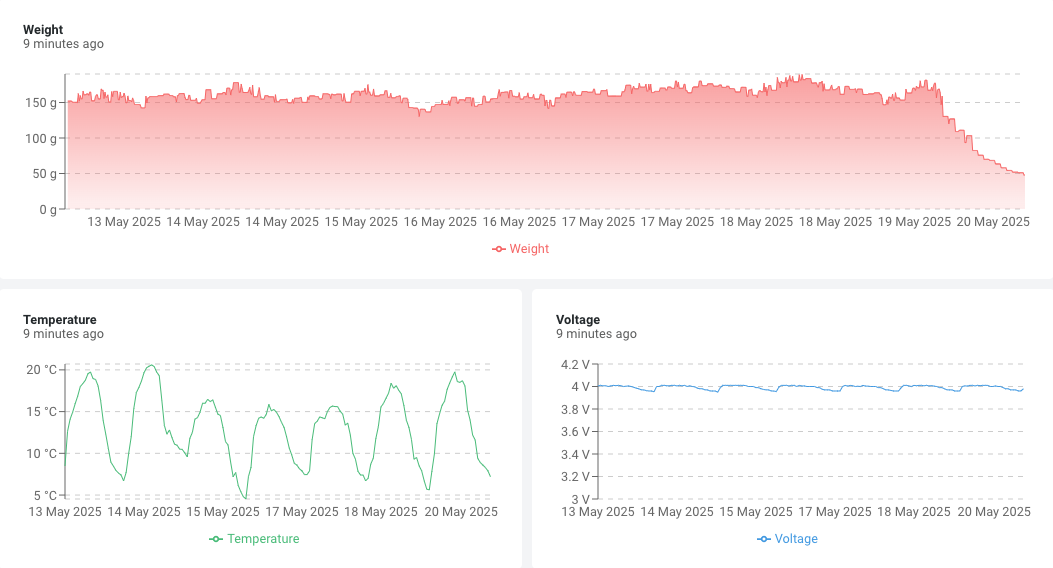Toggle the Temperature series legend label
This screenshot has height=568, width=1053.
click(x=263, y=539)
